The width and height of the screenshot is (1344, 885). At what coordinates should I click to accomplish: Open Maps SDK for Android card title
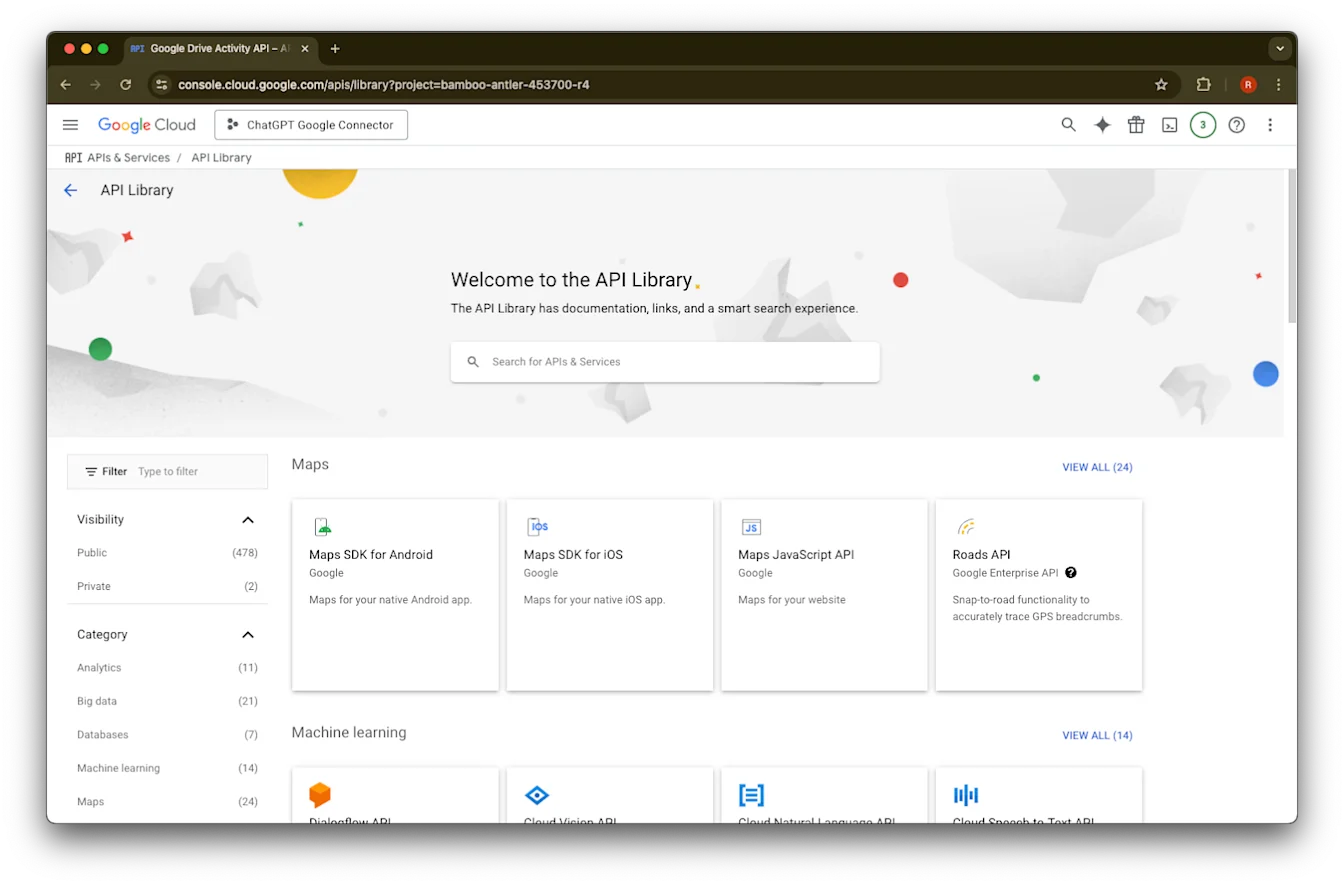point(371,555)
